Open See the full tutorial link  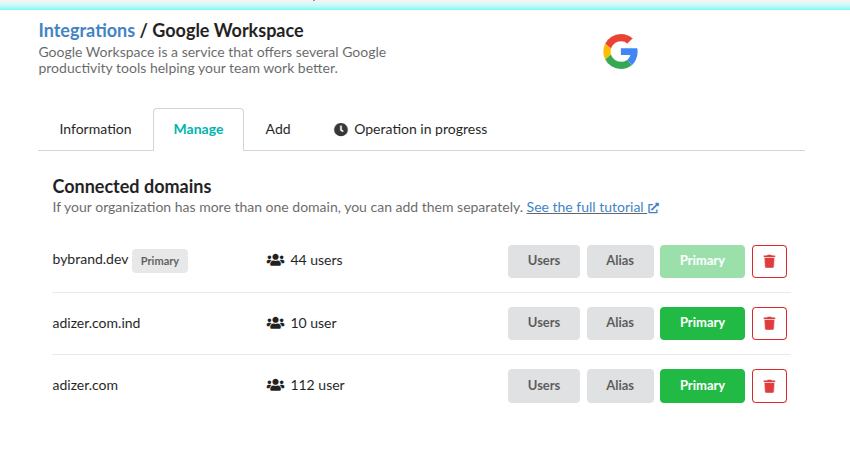593,208
